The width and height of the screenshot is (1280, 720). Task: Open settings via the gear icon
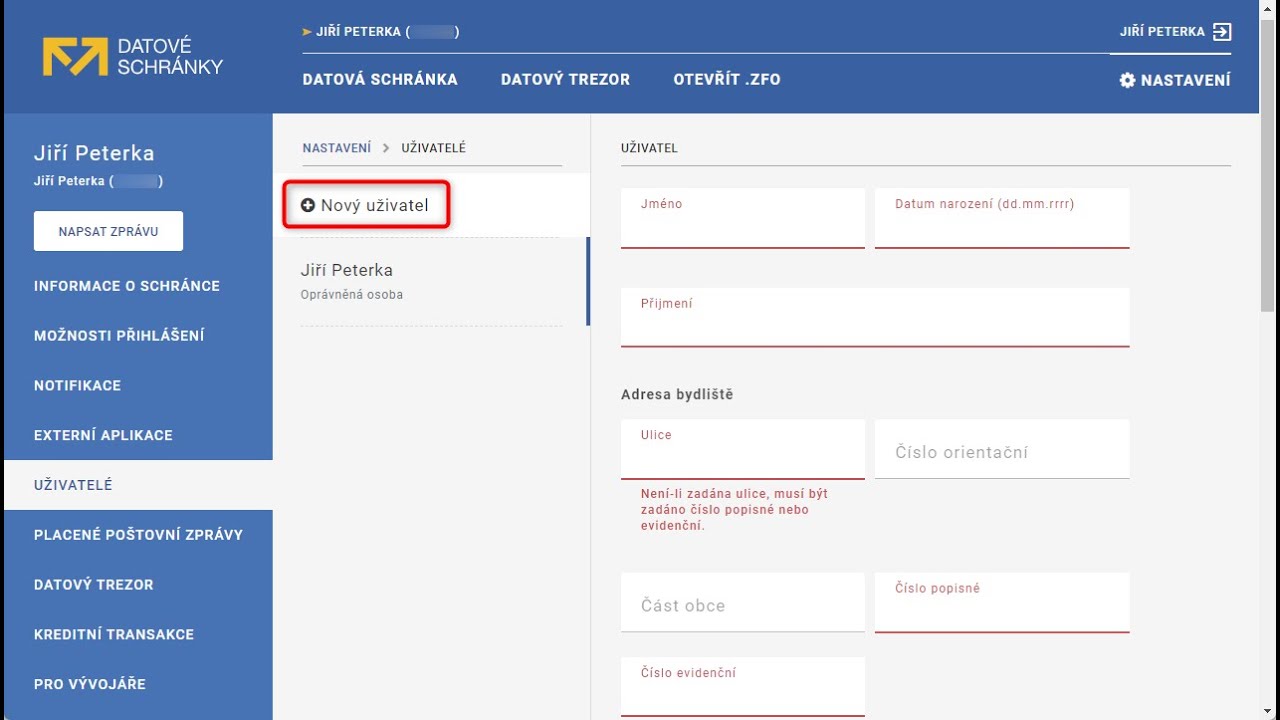click(x=1127, y=80)
